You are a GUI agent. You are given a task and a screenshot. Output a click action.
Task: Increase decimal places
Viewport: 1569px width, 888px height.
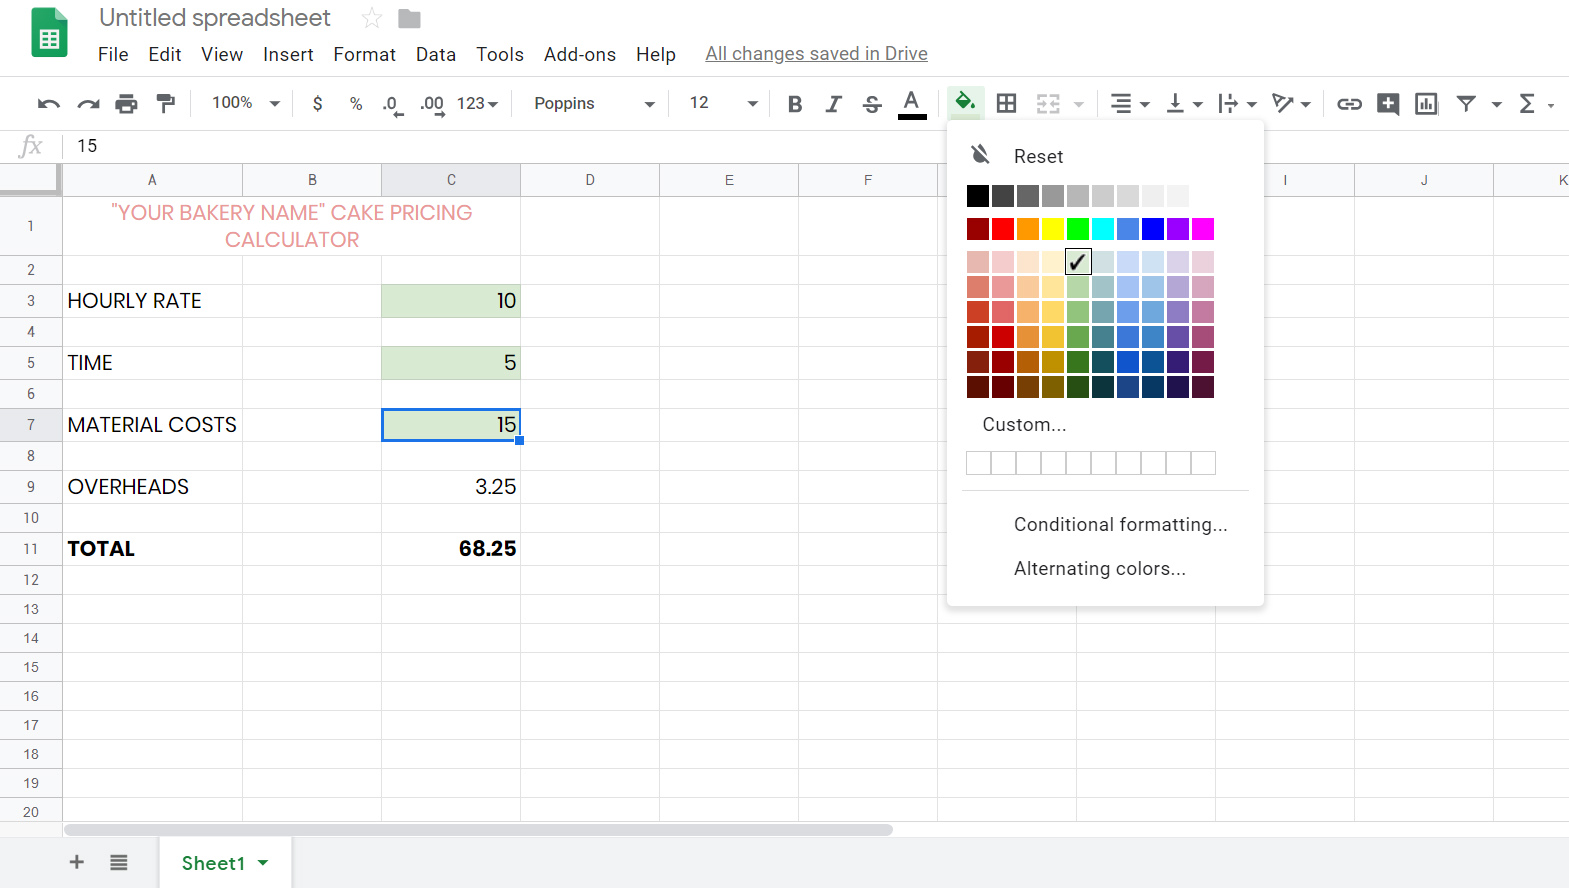click(x=432, y=105)
